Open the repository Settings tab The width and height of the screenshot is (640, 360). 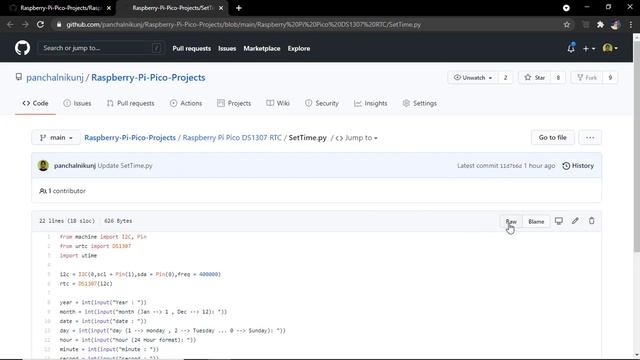[420, 103]
